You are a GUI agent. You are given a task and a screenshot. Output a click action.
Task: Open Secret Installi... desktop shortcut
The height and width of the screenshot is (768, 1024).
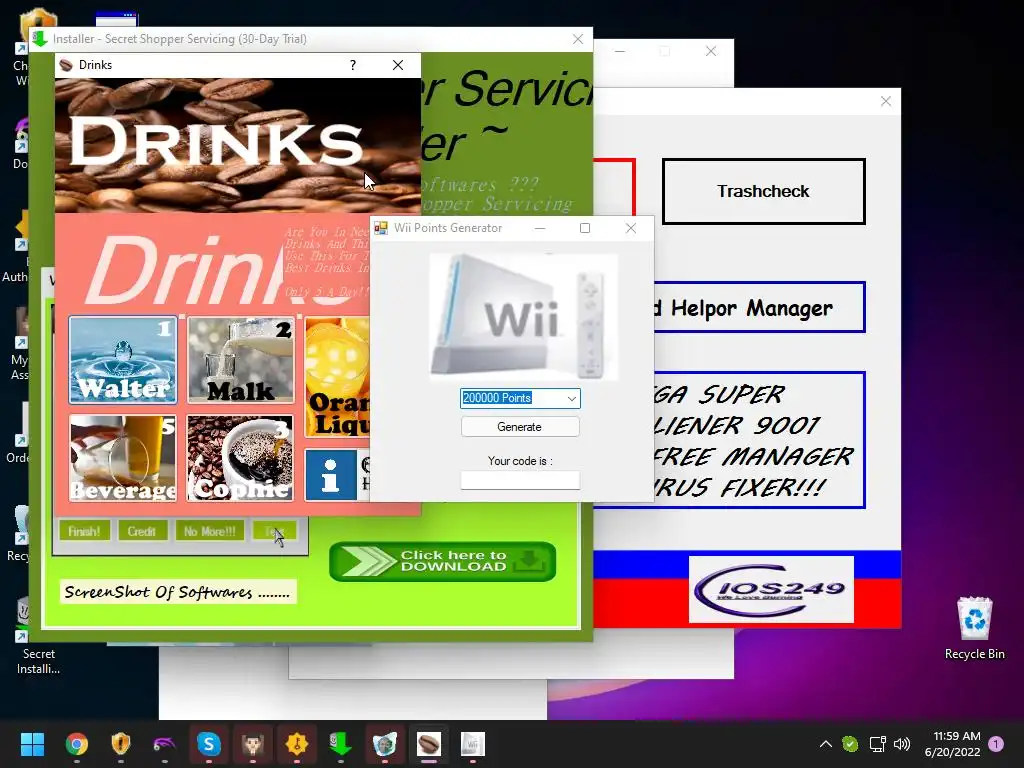point(38,637)
